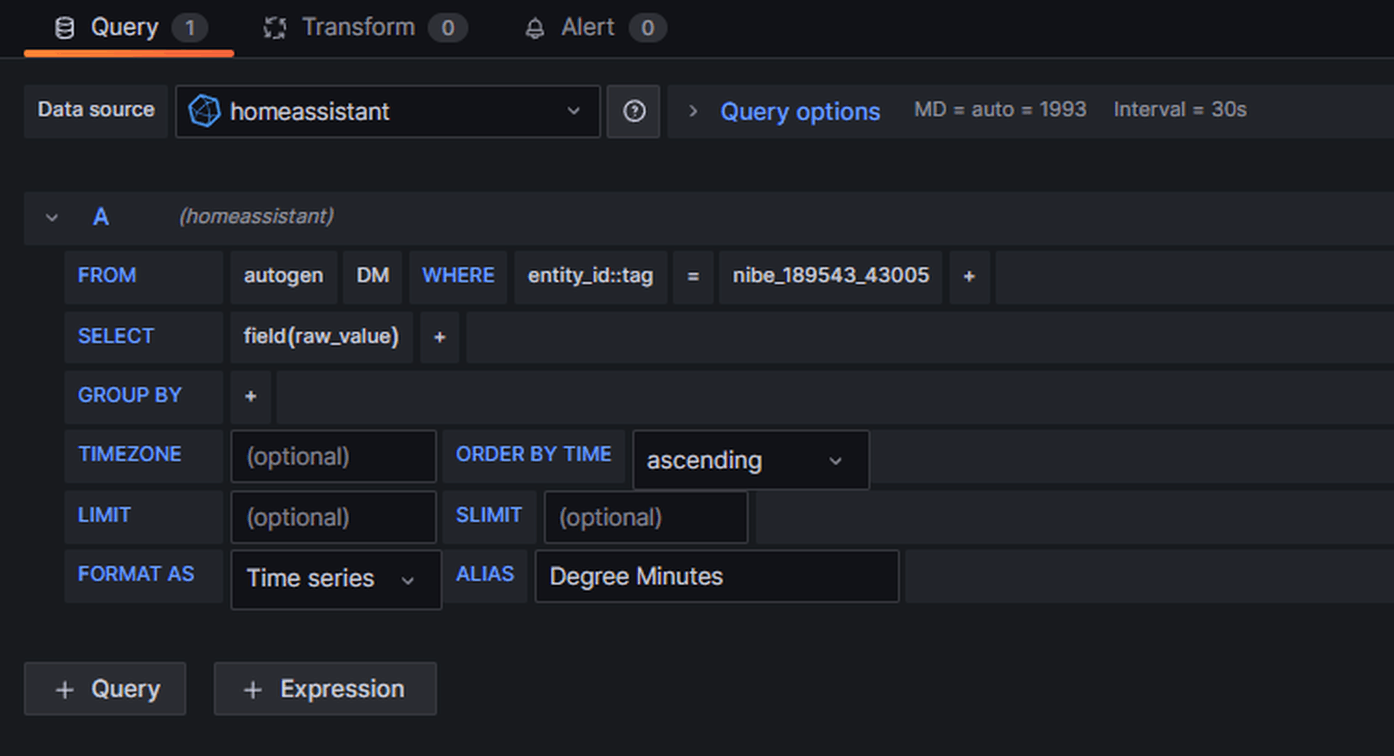Click the ALIAS field containing Degree Minutes
This screenshot has width=1394, height=756.
click(716, 576)
